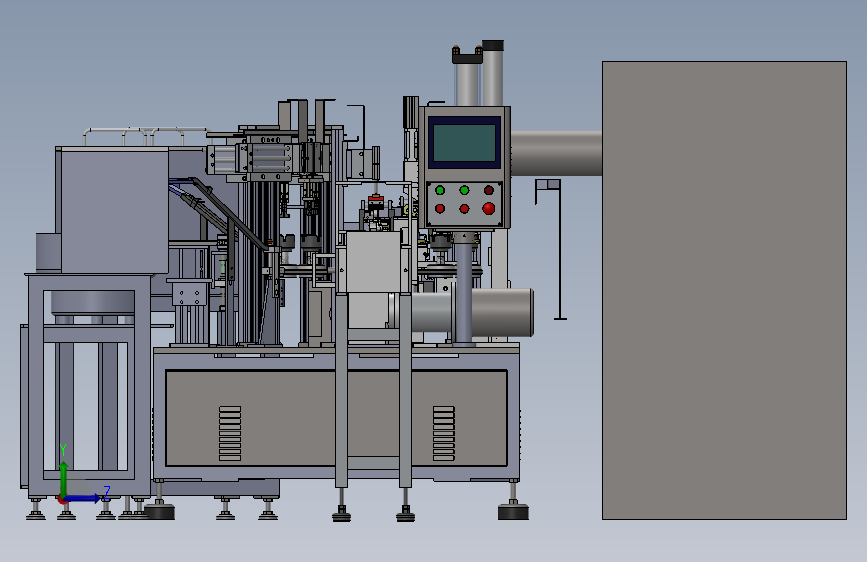Click the top-middle green button on control panel
Viewport: 867px width, 562px height.
click(x=464, y=190)
